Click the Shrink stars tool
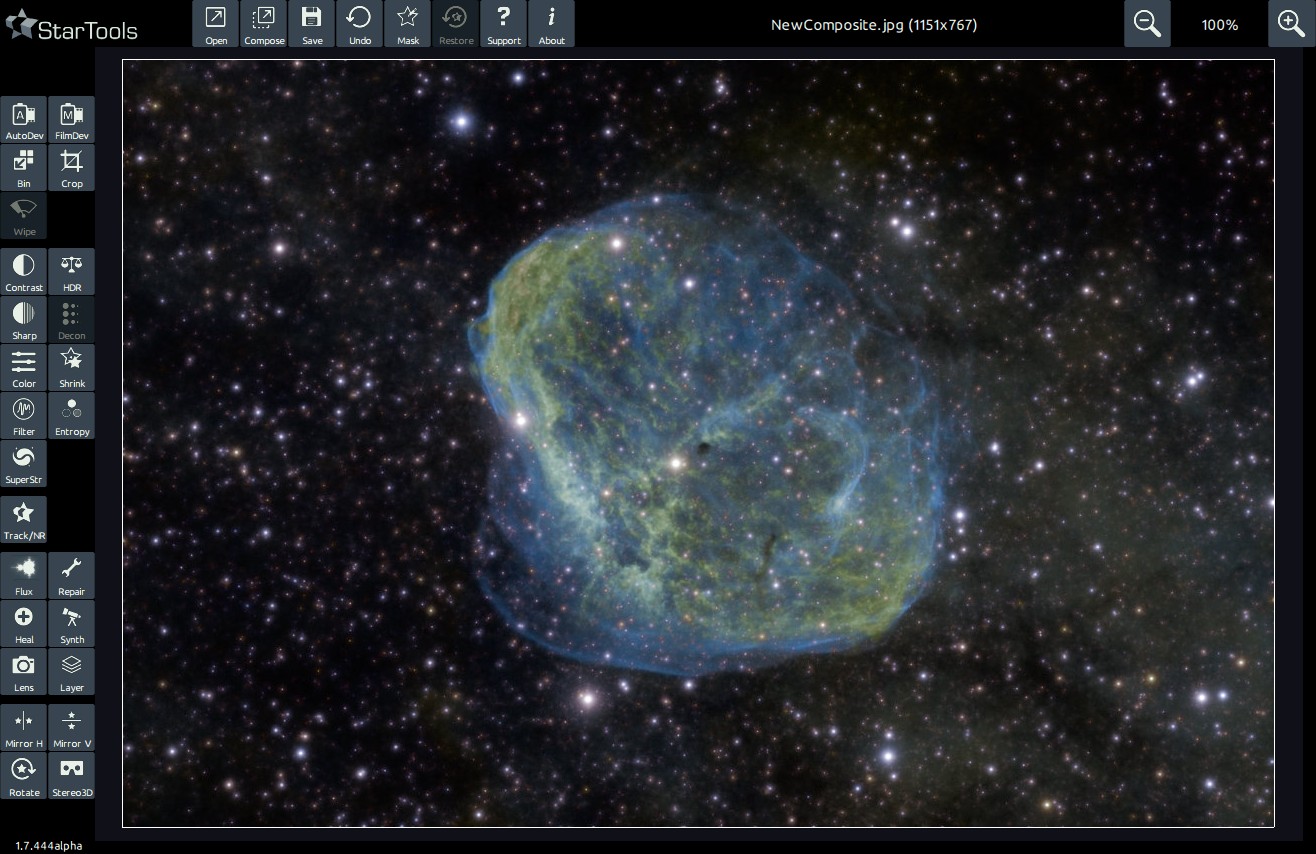This screenshot has height=854, width=1316. tap(71, 367)
